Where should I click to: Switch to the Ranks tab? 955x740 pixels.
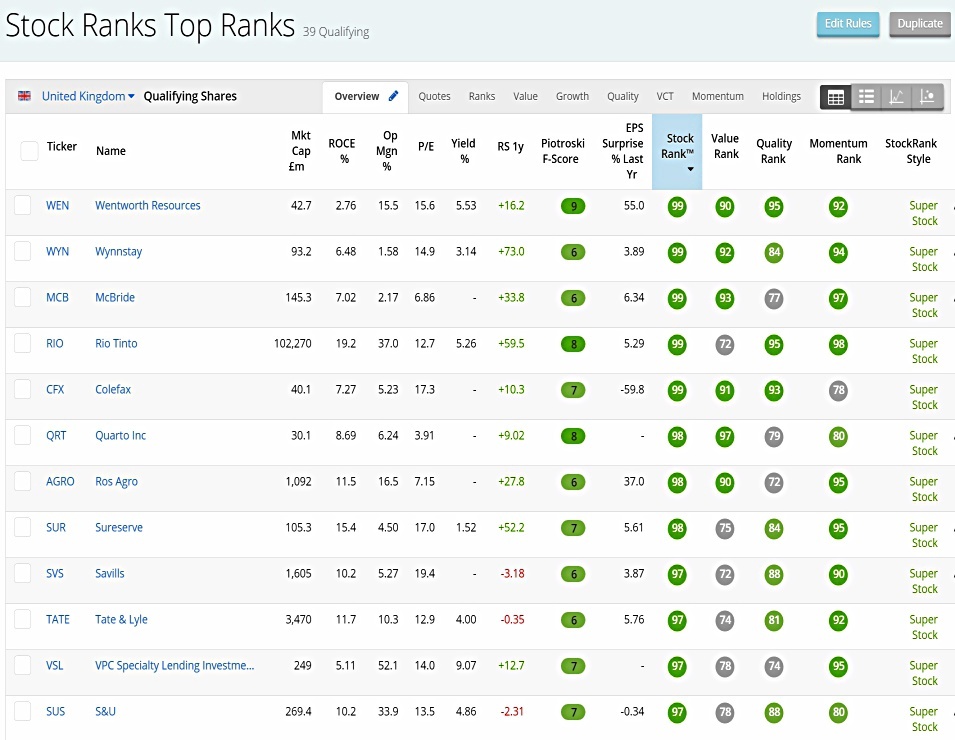[482, 96]
